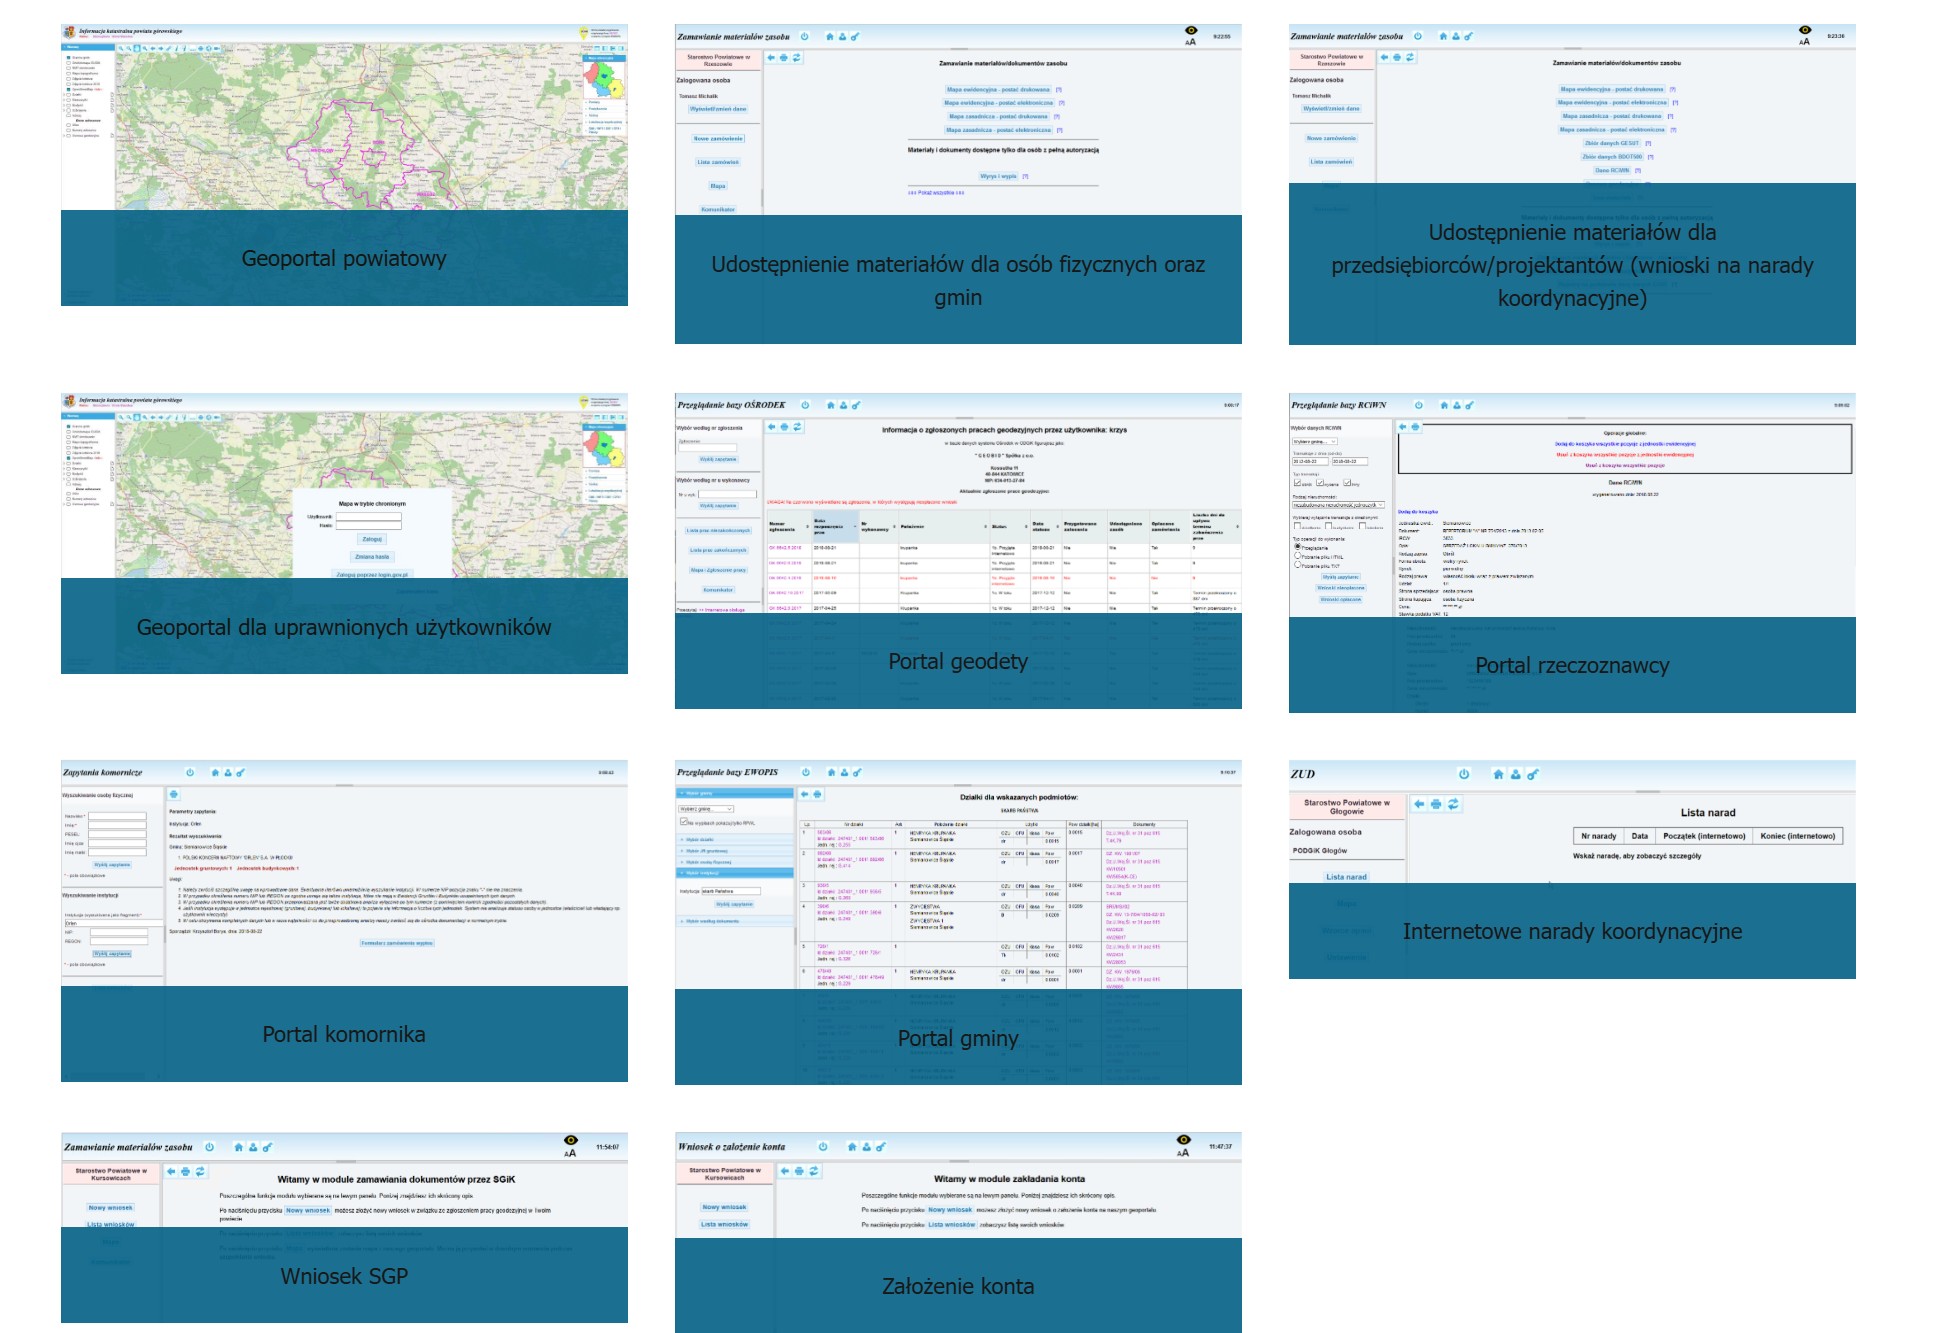Open Udostępnienie materiałów dla osób fizycznych oraz gmin
The height and width of the screenshot is (1333, 1949).
coord(958,280)
